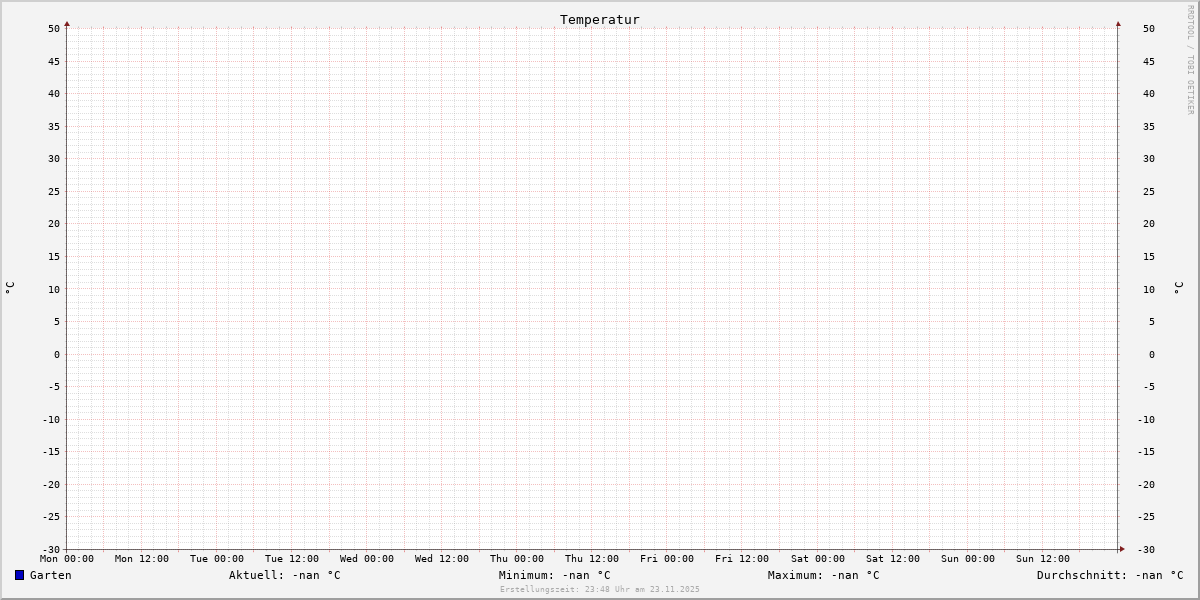This screenshot has height=600, width=1200.
Task: Click the Erstellungszeit timestamp text
Action: point(600,590)
